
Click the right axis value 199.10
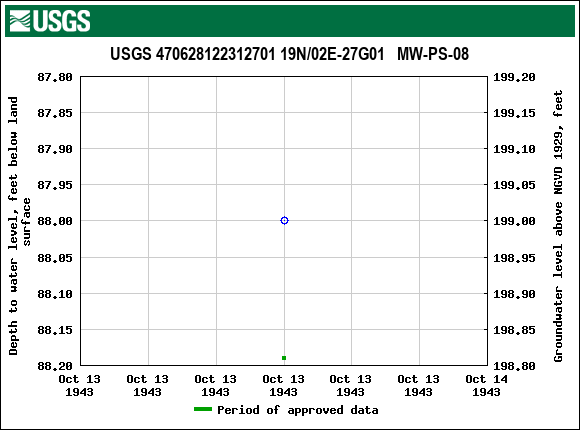[x=515, y=149]
